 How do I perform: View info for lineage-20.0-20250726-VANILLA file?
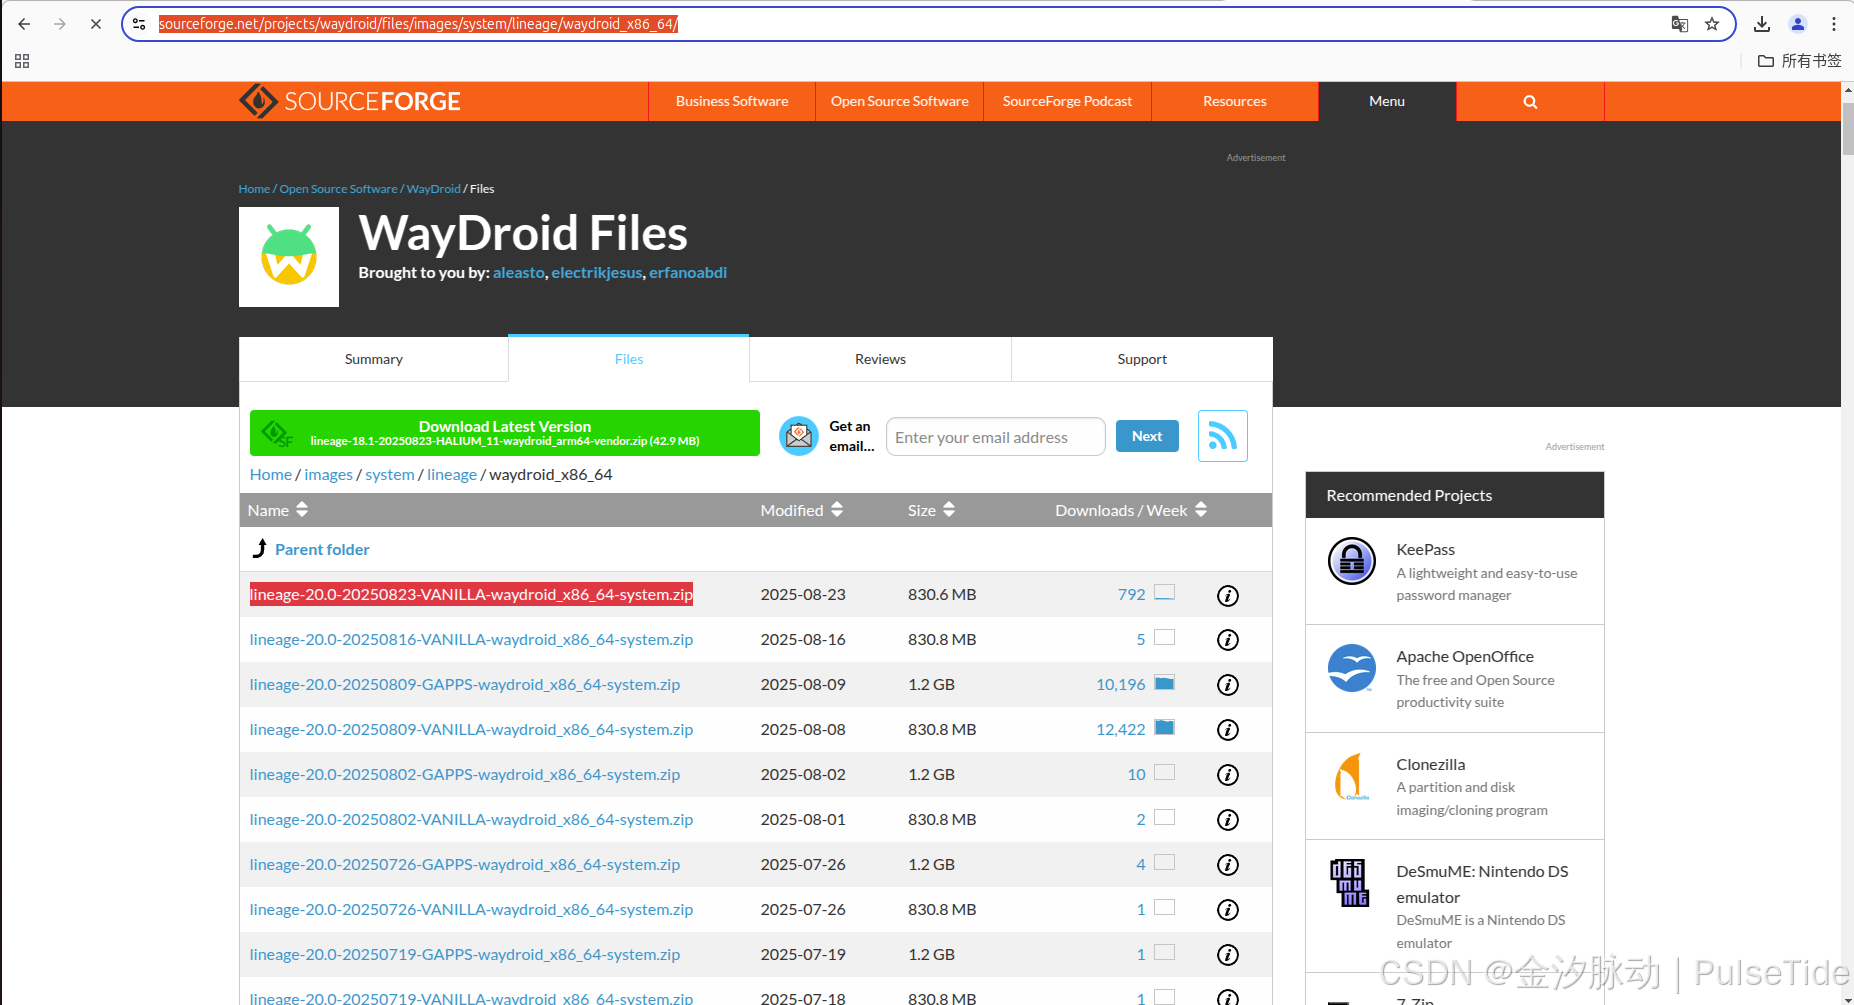(1228, 910)
